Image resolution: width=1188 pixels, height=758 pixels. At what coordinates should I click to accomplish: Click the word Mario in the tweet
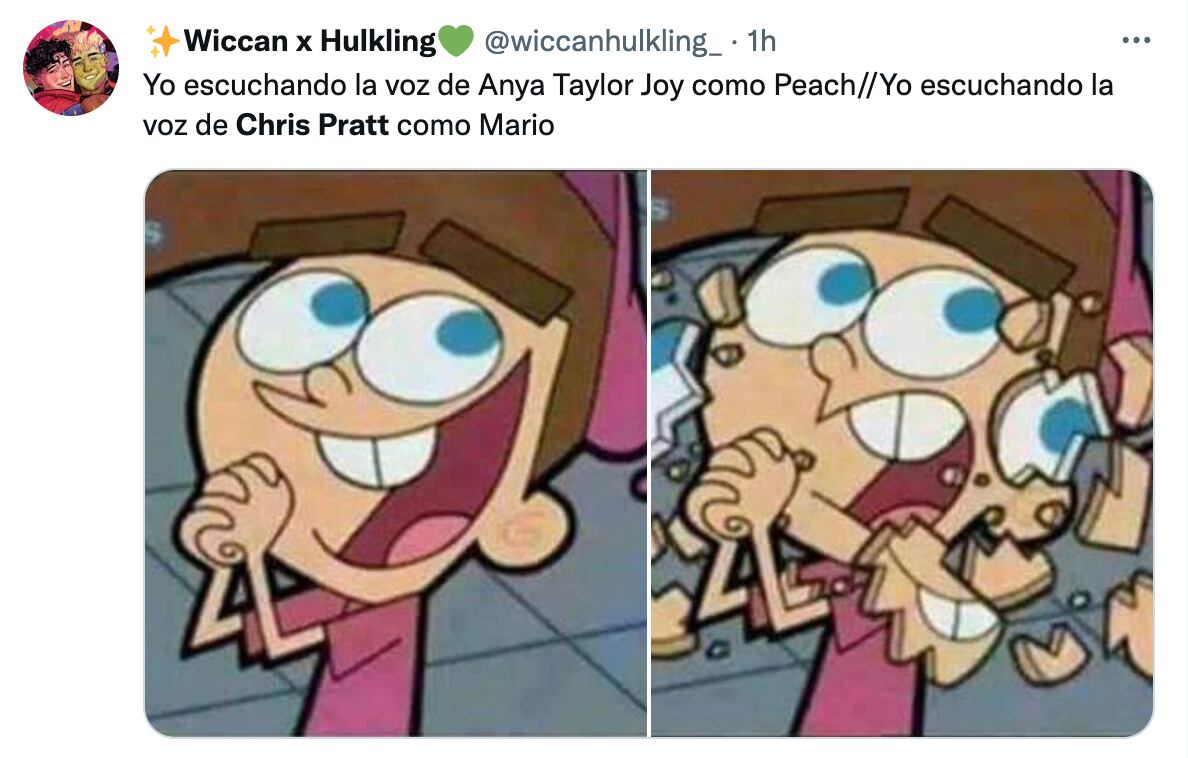click(x=516, y=124)
